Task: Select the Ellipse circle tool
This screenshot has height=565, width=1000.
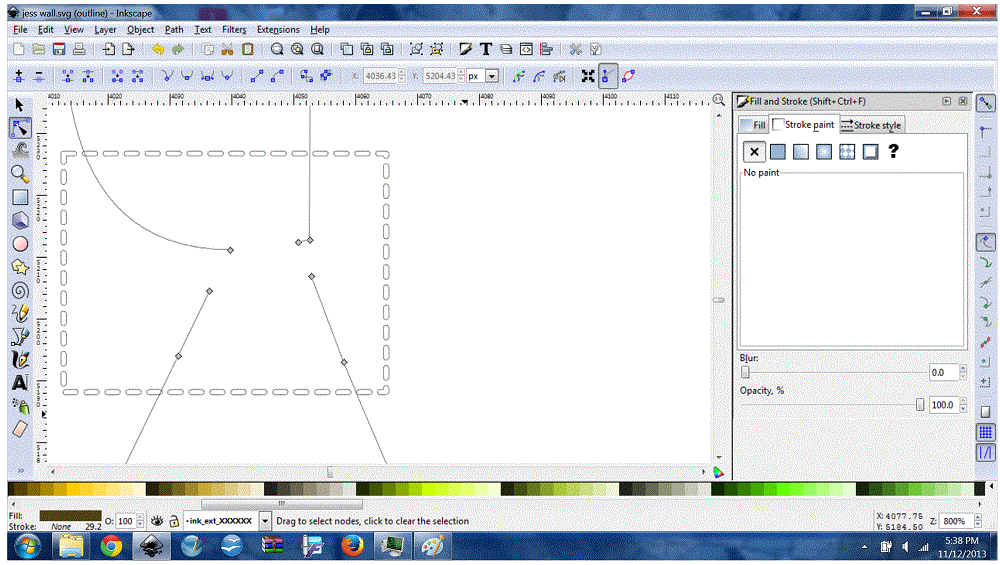Action: tap(19, 244)
